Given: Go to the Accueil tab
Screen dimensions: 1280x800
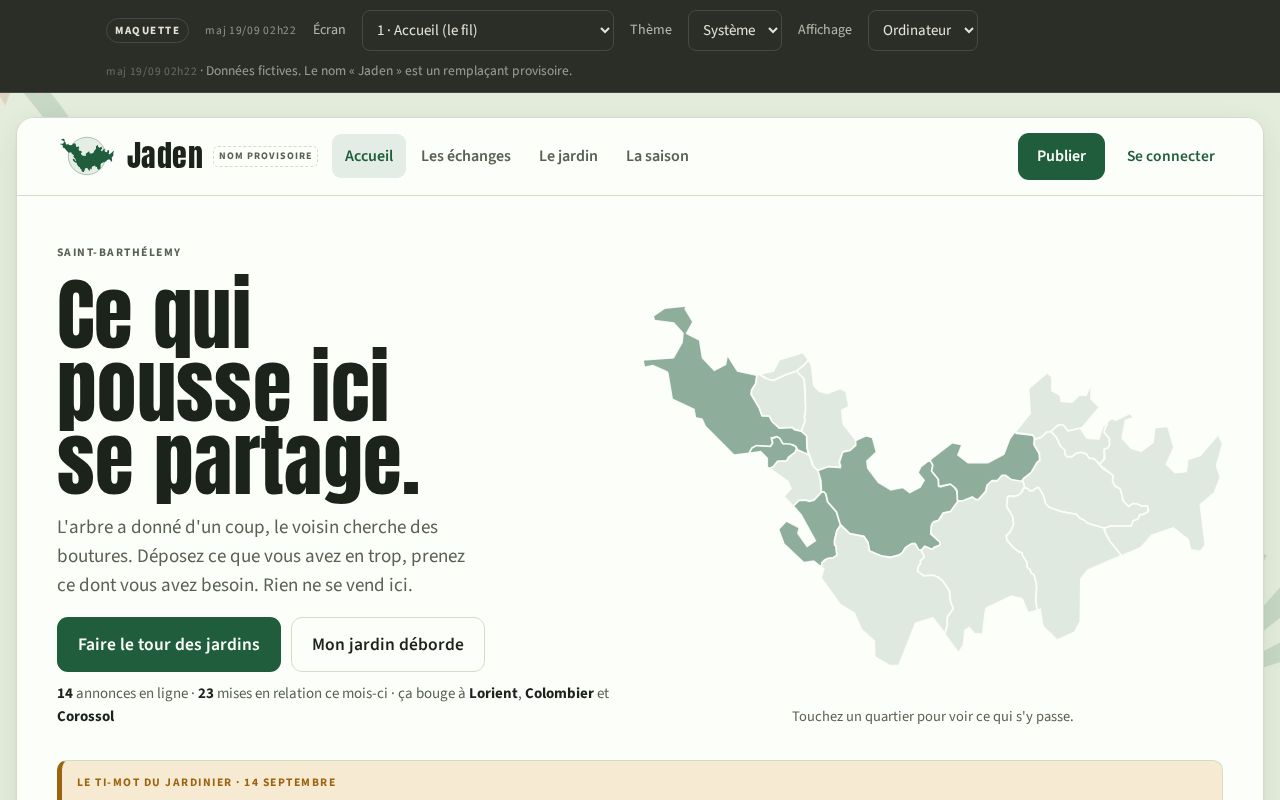Looking at the screenshot, I should [x=369, y=156].
